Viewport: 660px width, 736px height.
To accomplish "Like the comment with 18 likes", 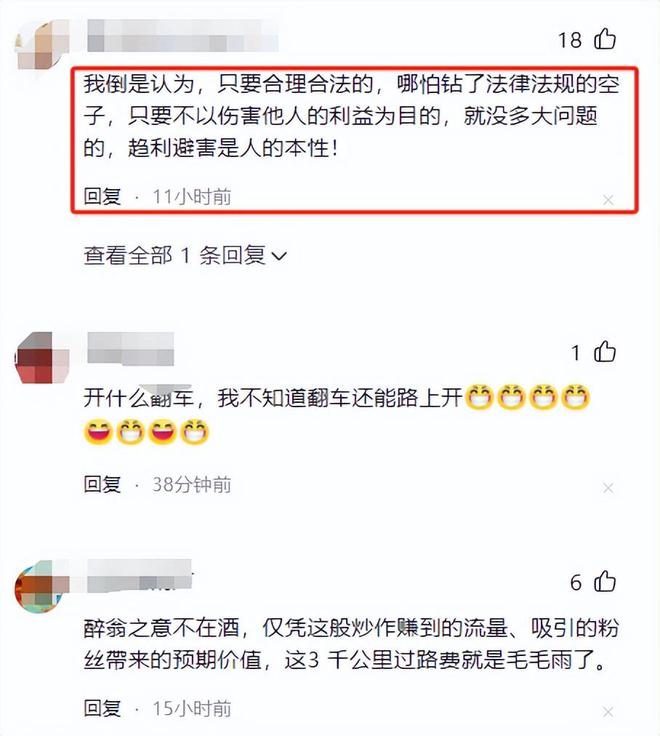I will tap(605, 39).
